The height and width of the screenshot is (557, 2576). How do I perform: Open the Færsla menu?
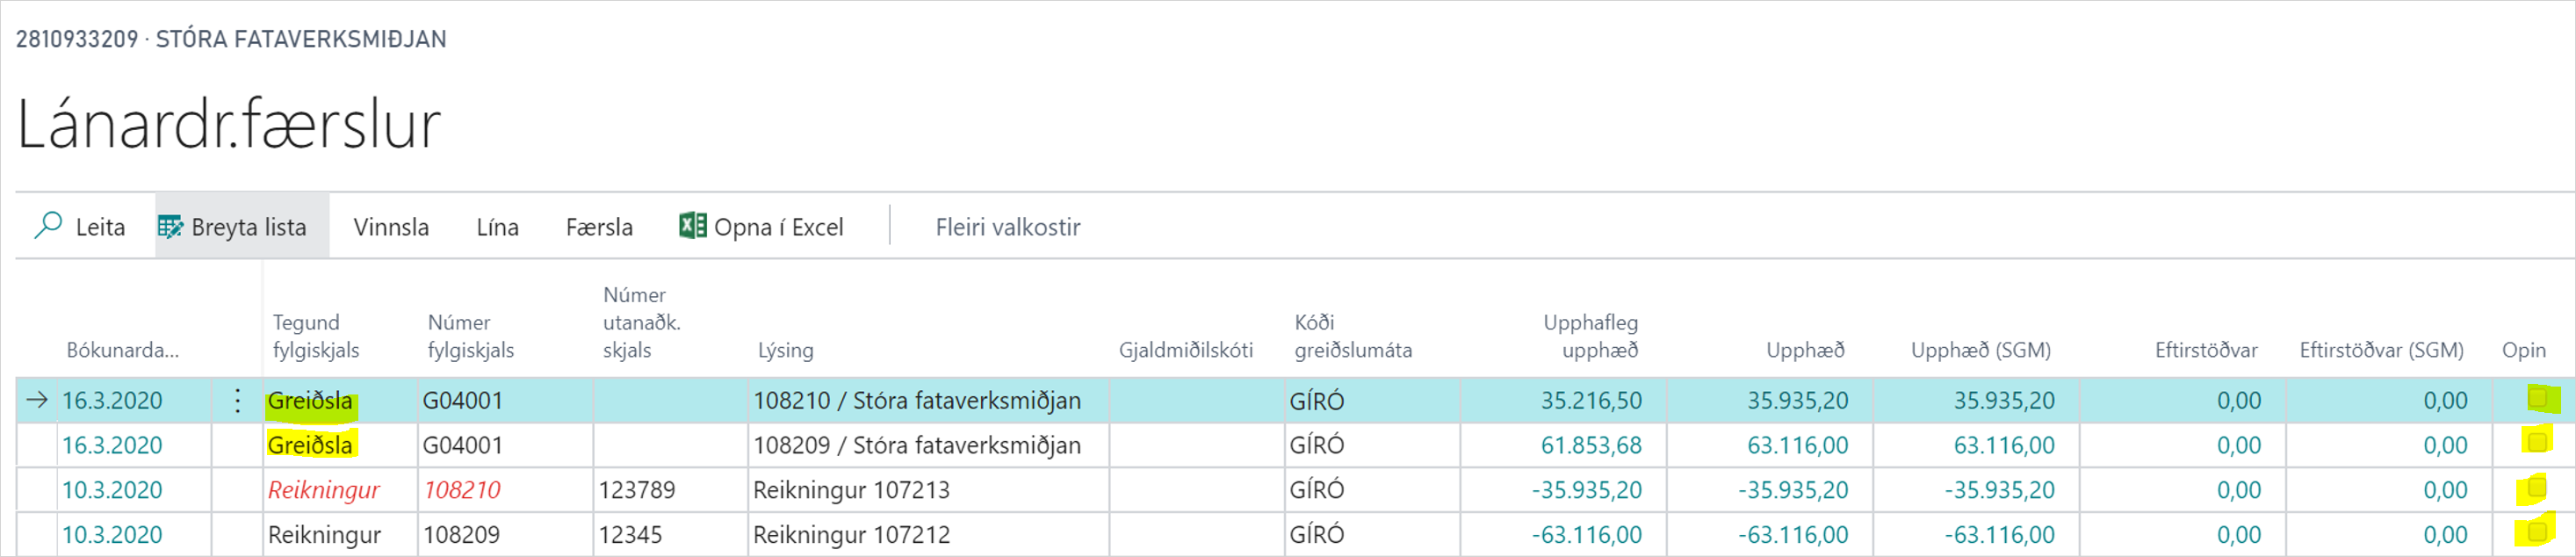coord(599,227)
